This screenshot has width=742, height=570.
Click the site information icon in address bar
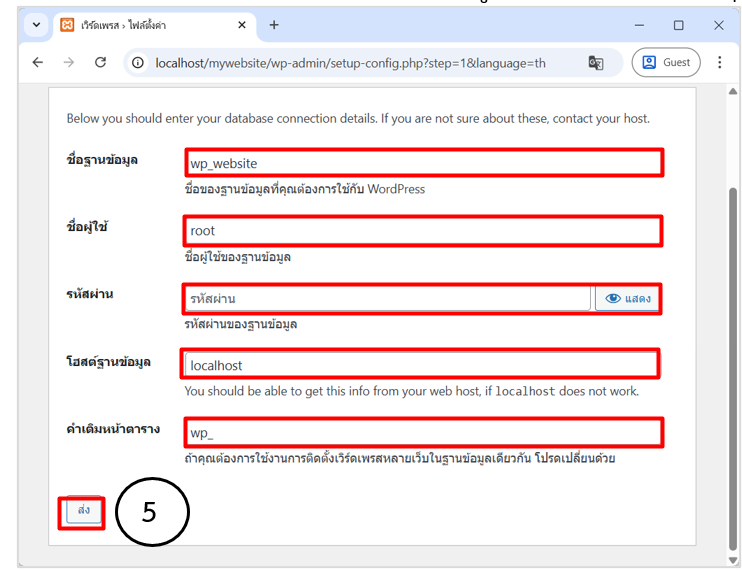138,63
